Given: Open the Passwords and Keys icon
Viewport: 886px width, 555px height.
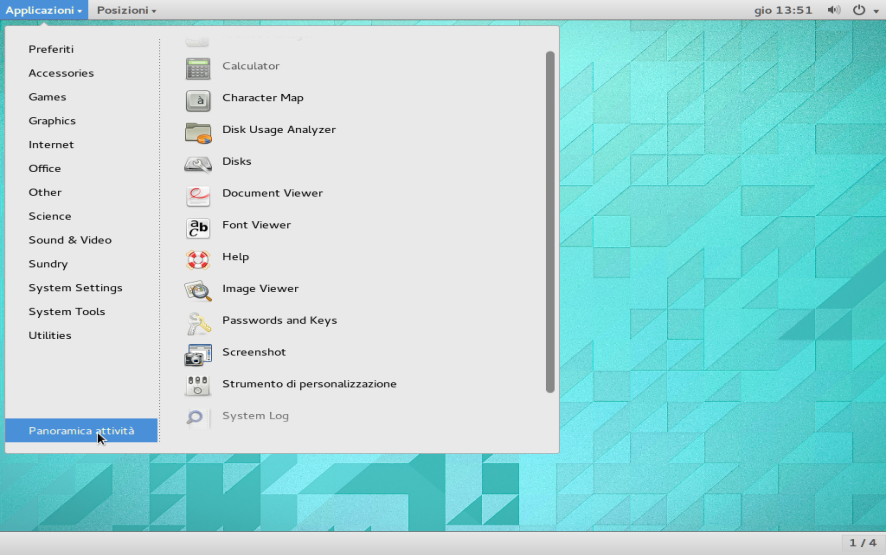Looking at the screenshot, I should point(198,322).
